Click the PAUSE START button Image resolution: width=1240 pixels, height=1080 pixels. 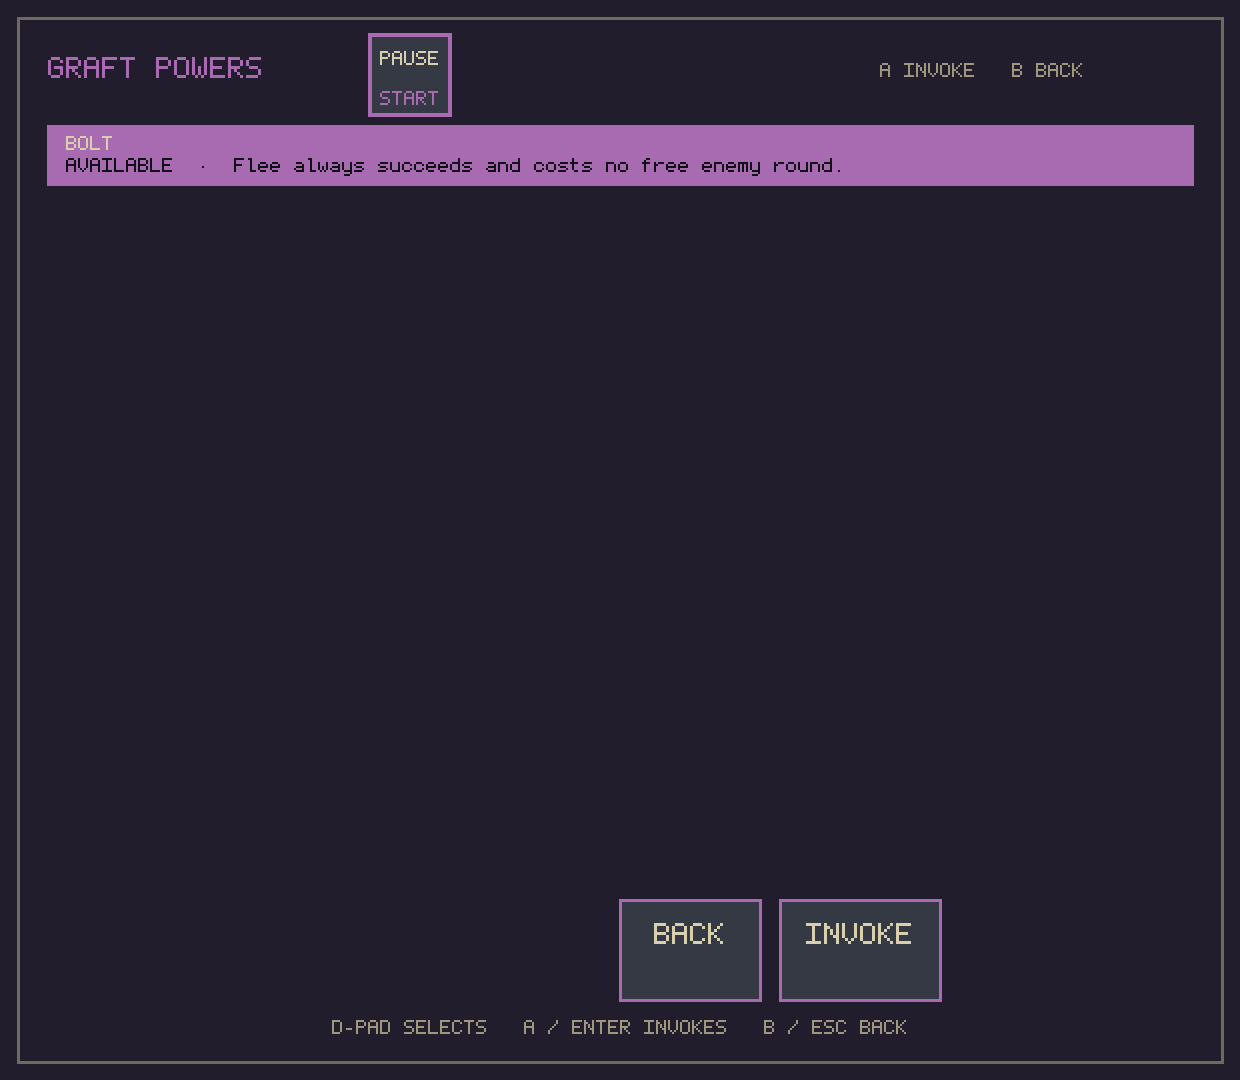pyautogui.click(x=410, y=75)
